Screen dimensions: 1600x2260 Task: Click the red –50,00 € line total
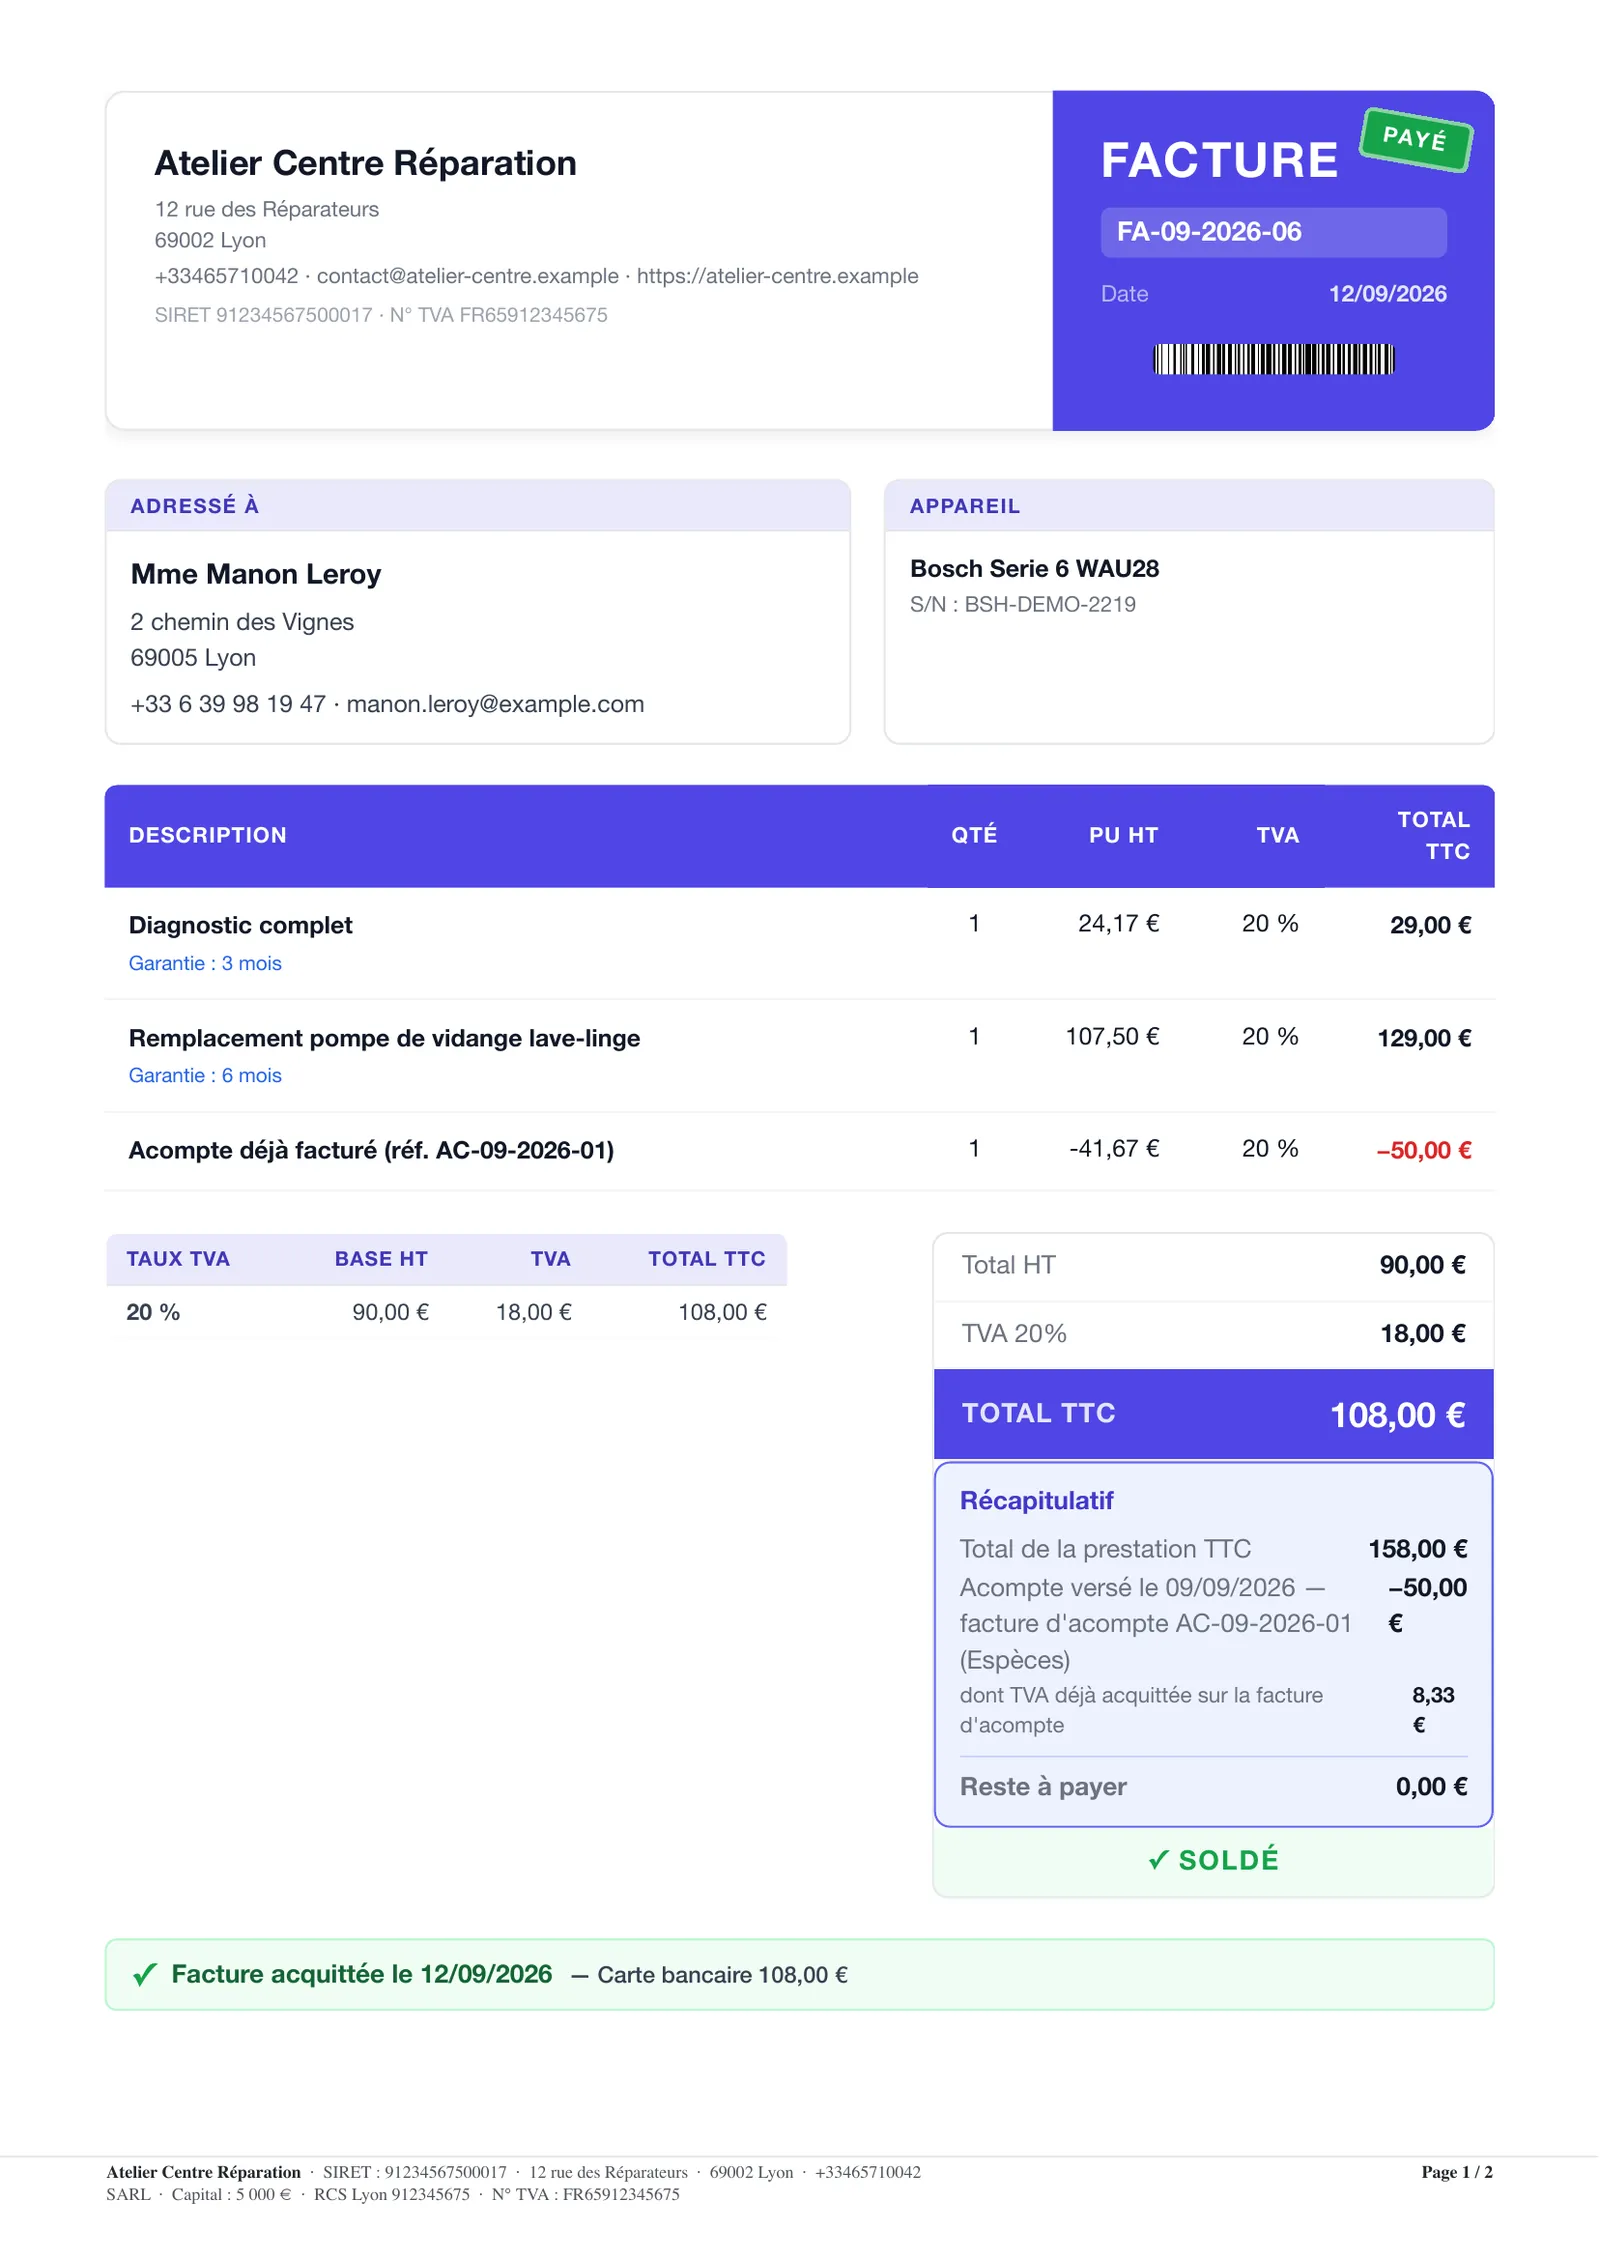1423,1150
